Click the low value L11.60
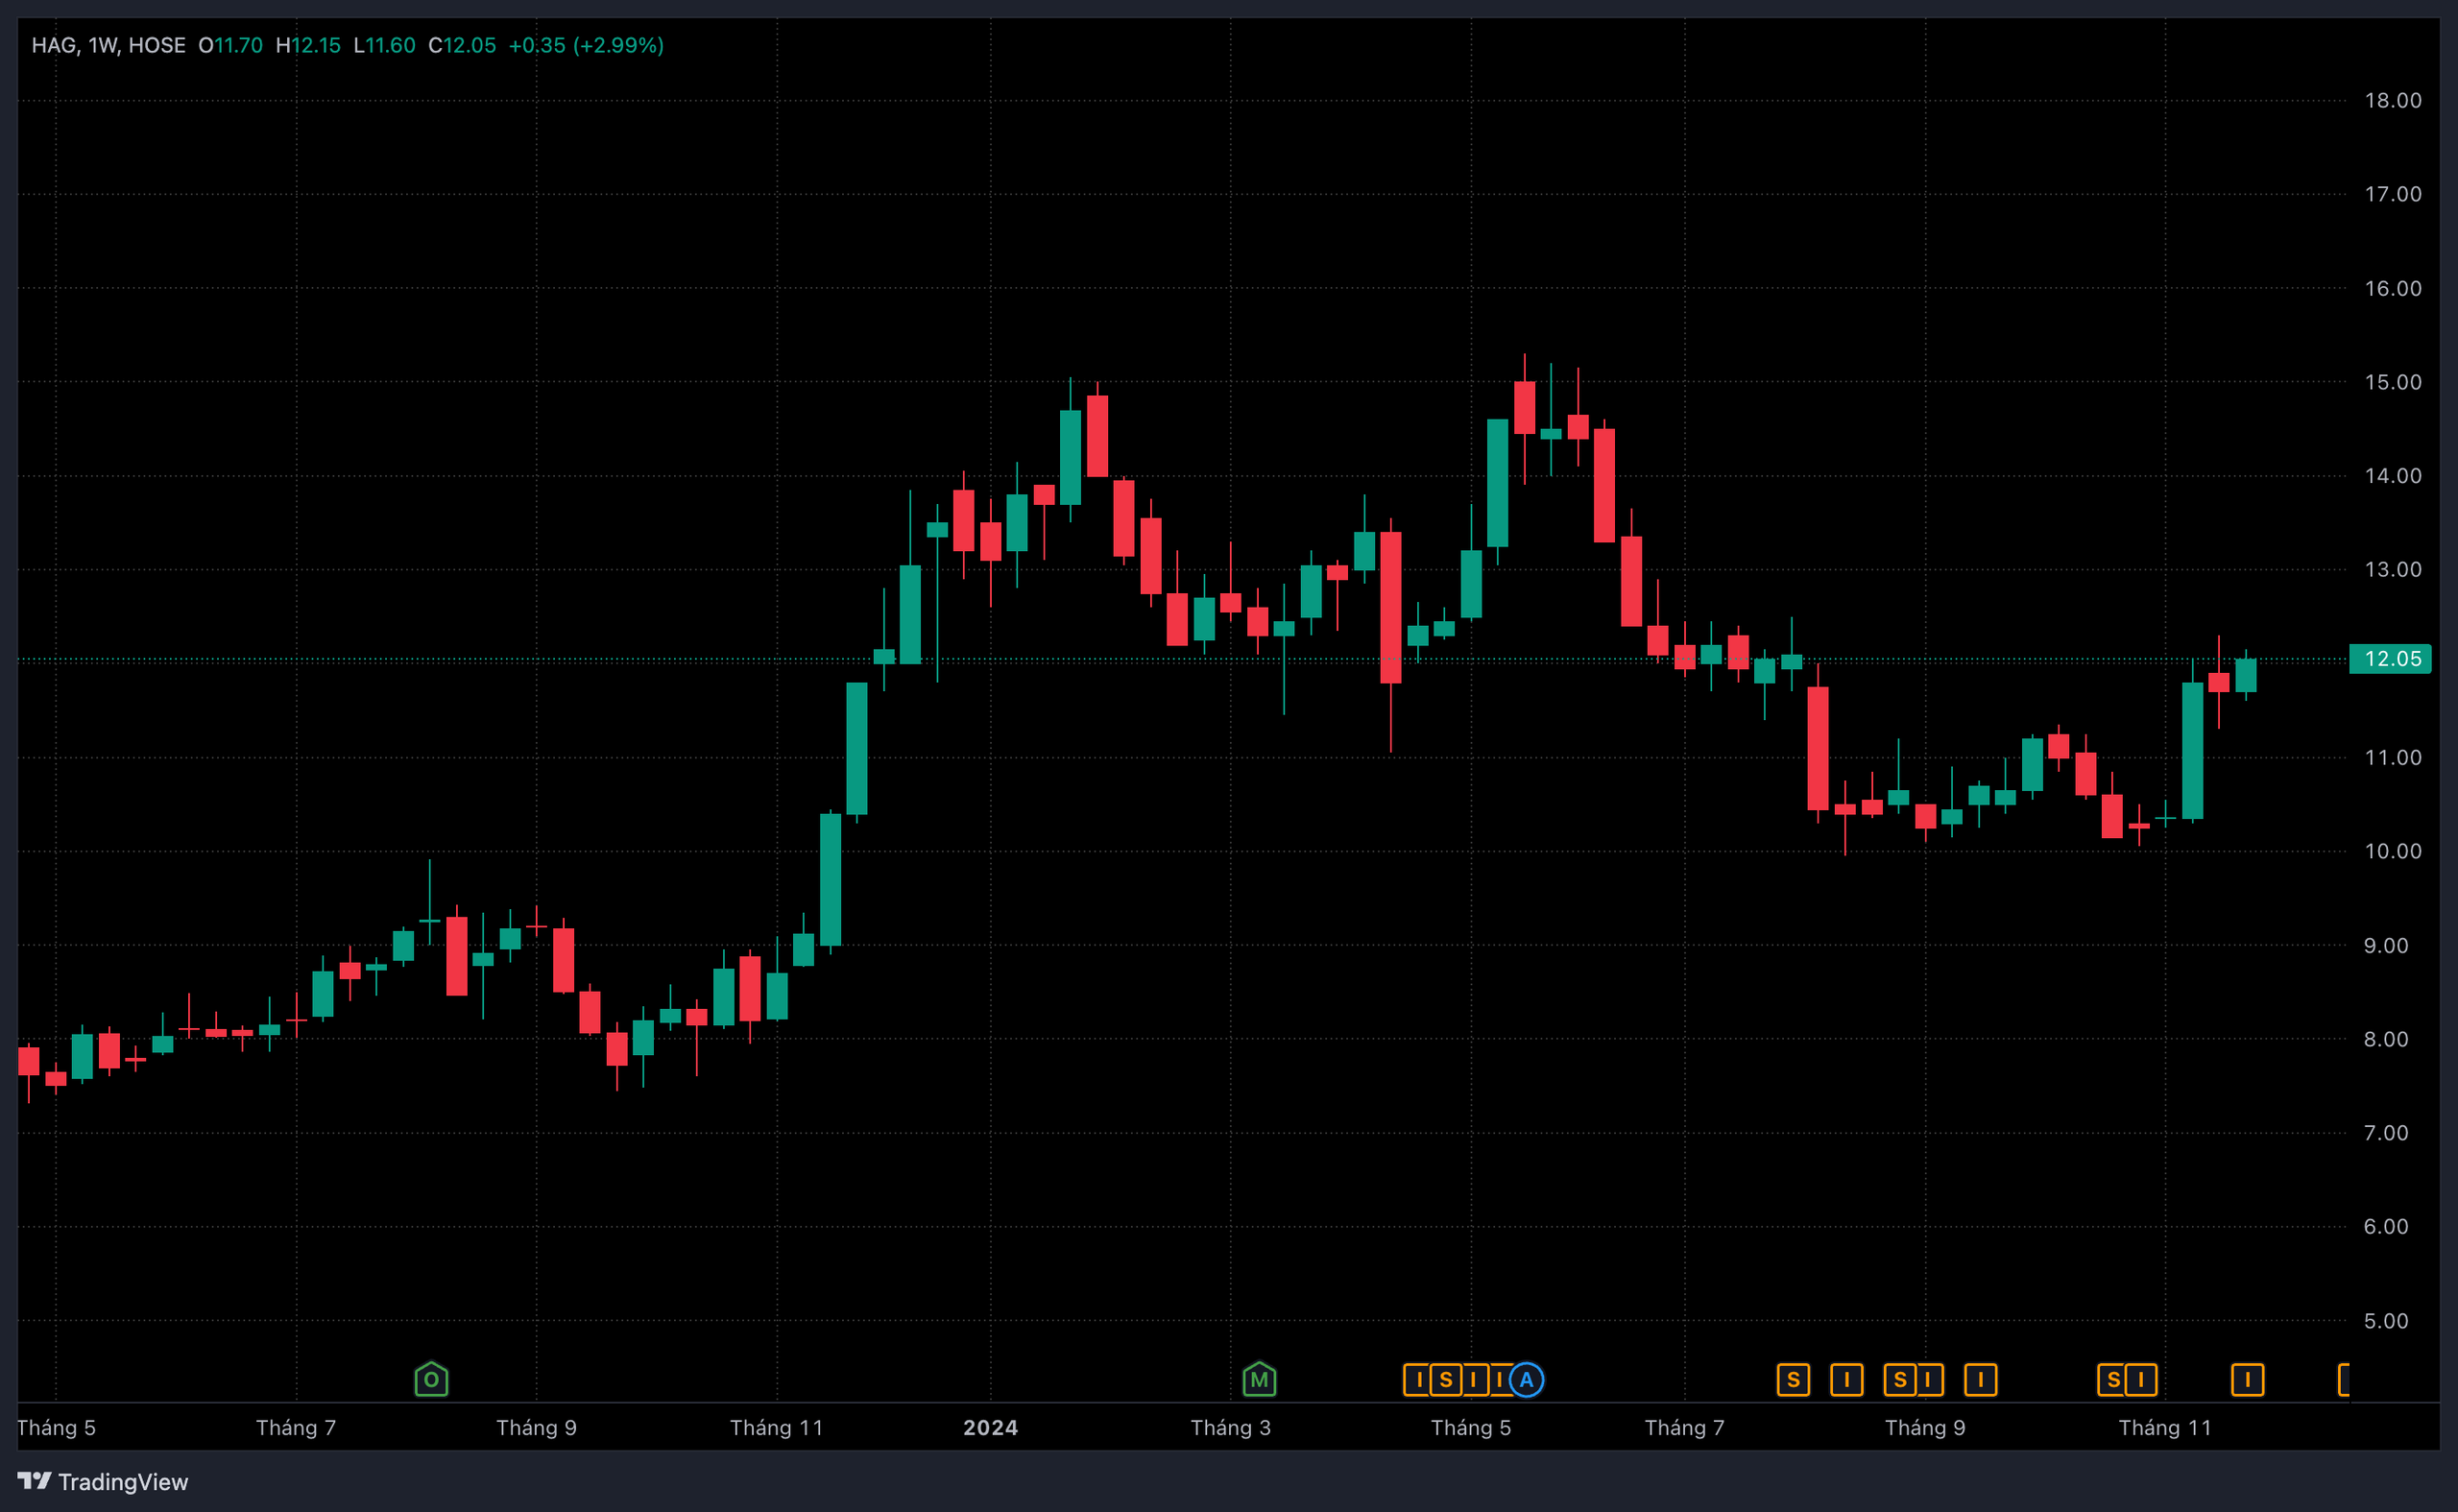The image size is (2458, 1512). coord(384,45)
